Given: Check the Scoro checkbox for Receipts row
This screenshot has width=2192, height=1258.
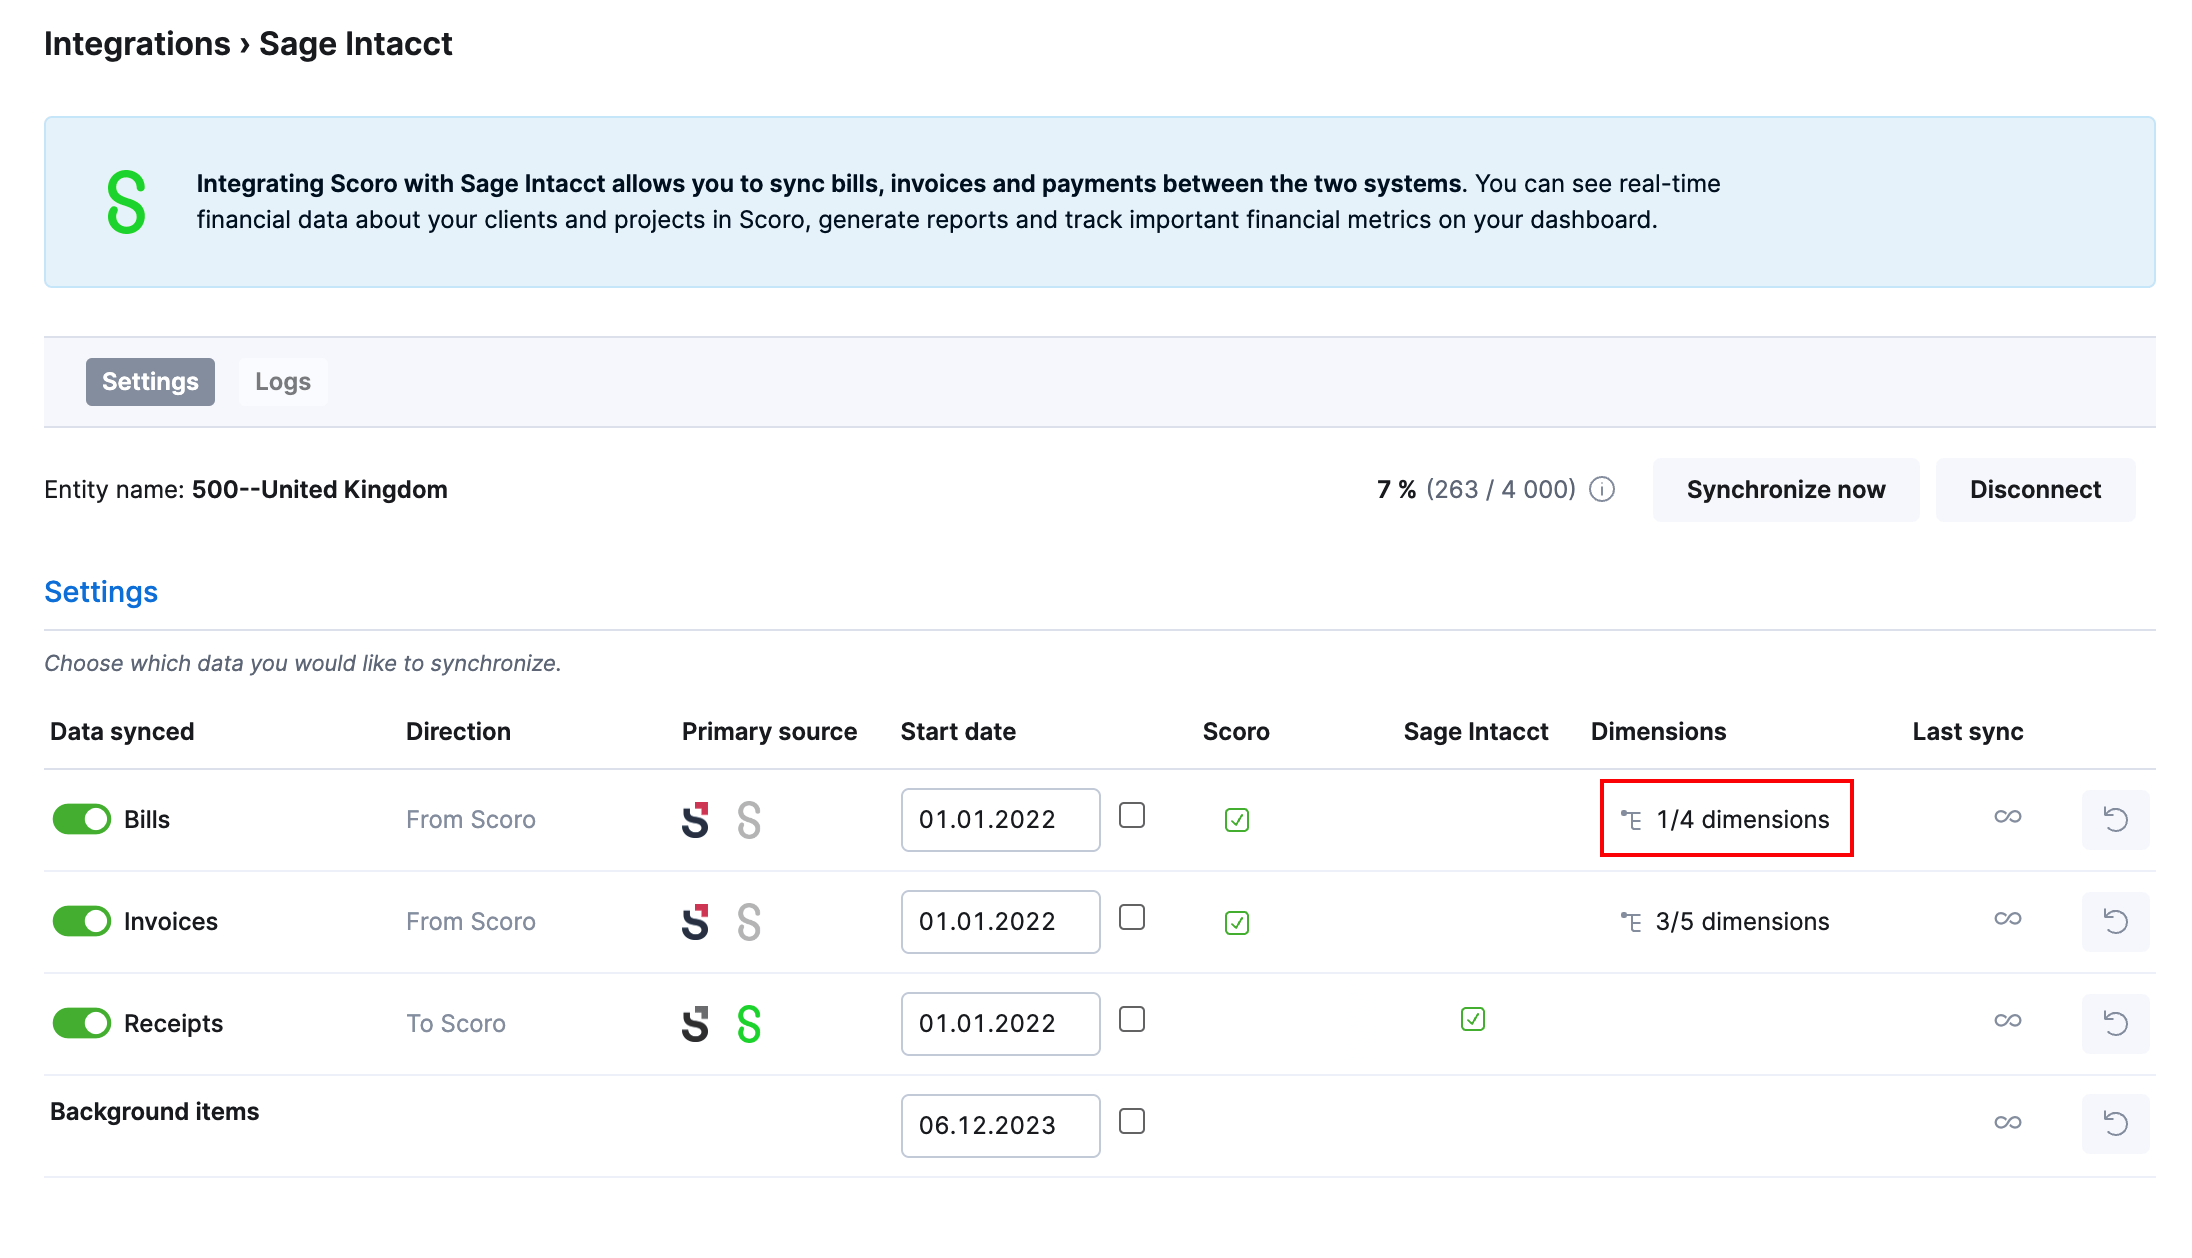Looking at the screenshot, I should click(1236, 1019).
